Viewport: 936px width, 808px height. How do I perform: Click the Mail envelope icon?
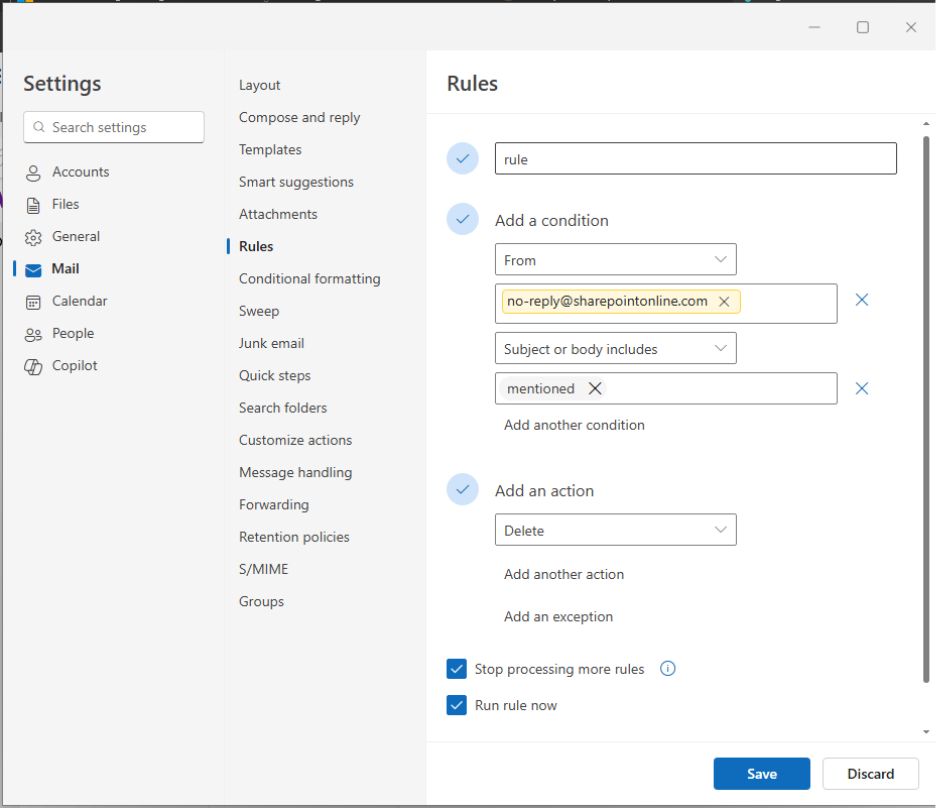click(x=33, y=270)
